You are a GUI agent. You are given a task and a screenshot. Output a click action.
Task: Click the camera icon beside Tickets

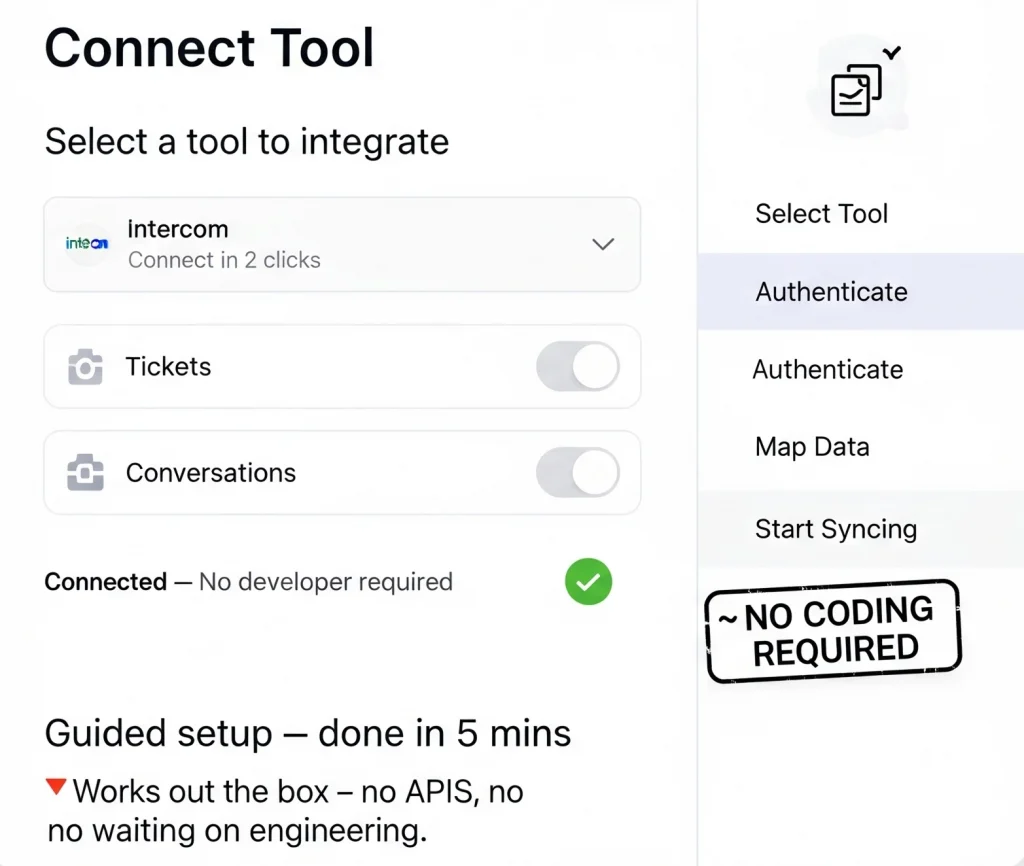(85, 368)
